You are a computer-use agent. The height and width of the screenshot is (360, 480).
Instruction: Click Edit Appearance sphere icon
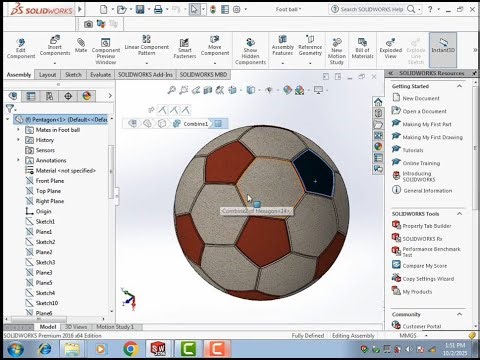[x=287, y=90]
